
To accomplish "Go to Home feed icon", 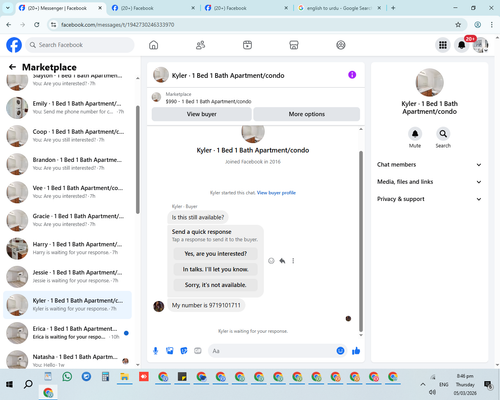I will tap(153, 45).
